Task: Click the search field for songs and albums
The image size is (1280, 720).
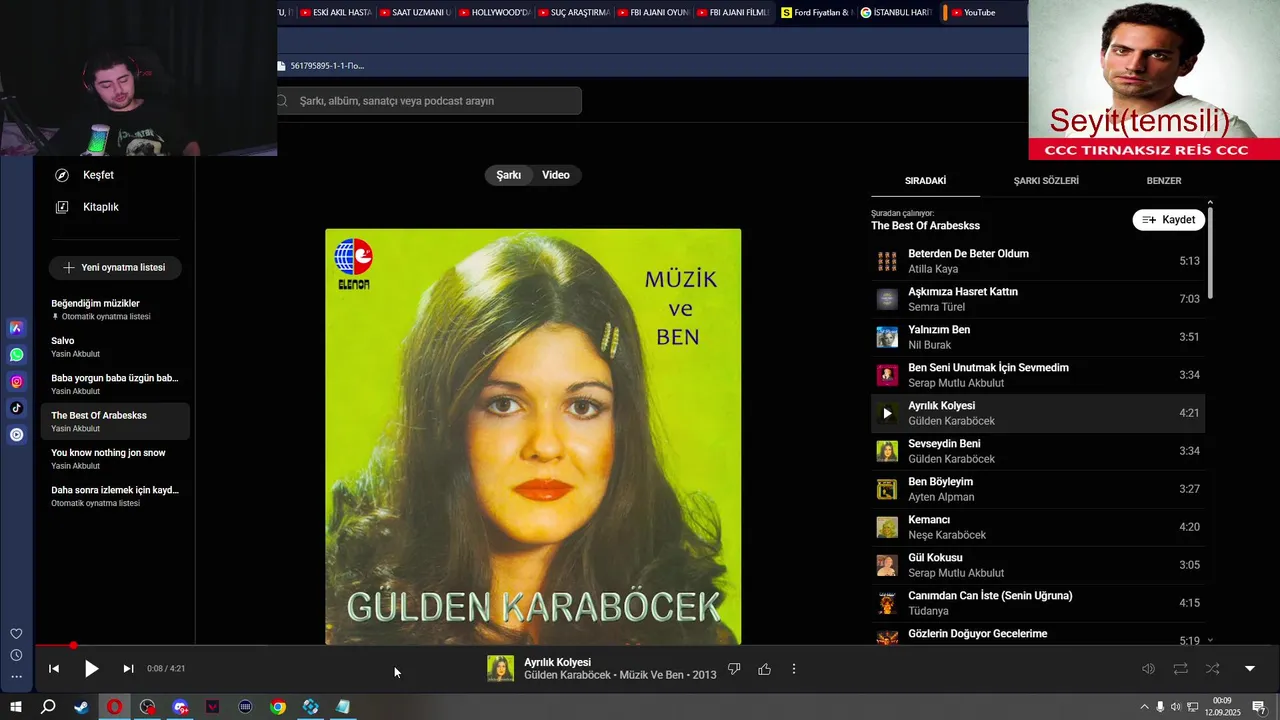Action: [429, 101]
